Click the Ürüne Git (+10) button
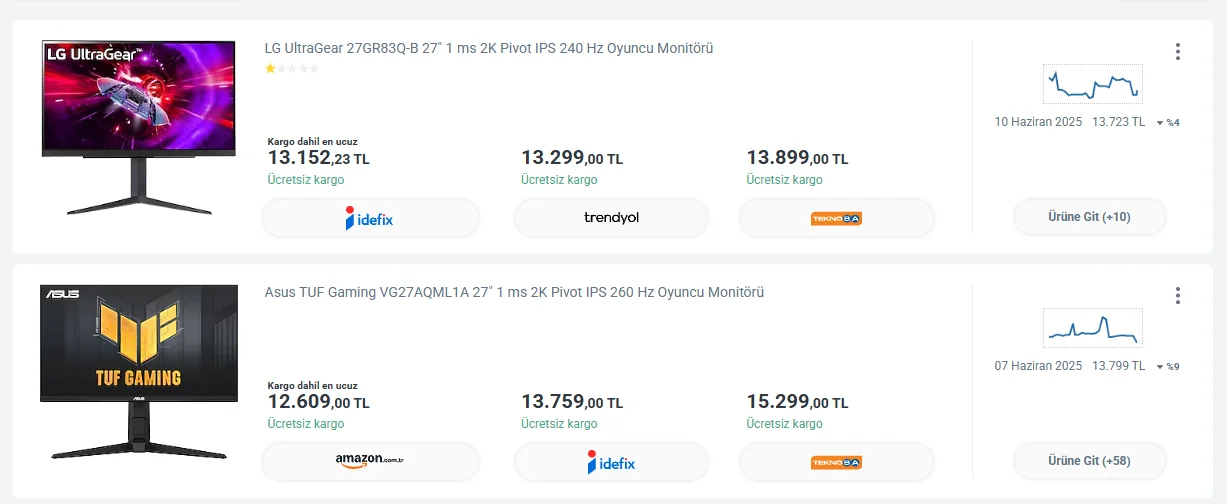Screen dimensions: 1227x504 click(x=1089, y=217)
